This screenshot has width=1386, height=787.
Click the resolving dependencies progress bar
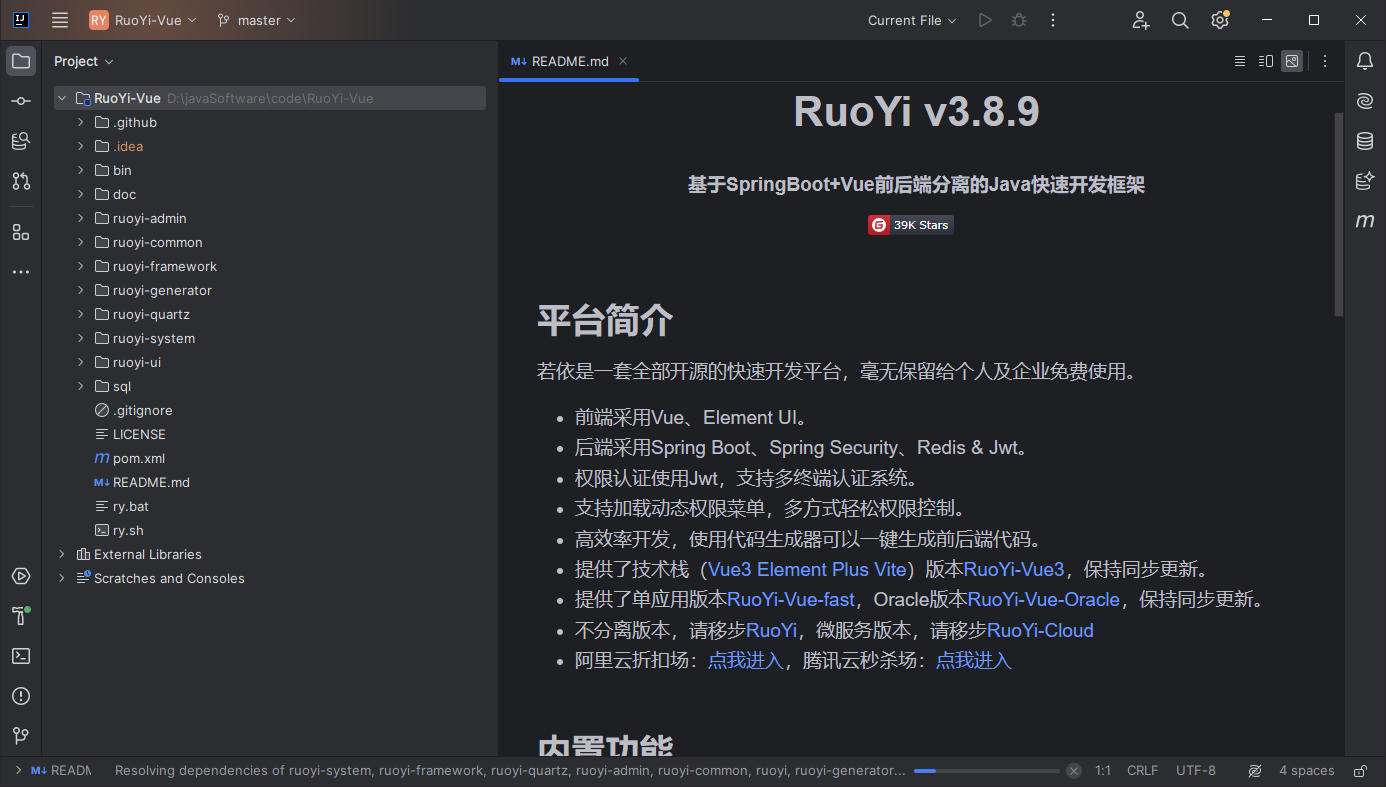(986, 771)
